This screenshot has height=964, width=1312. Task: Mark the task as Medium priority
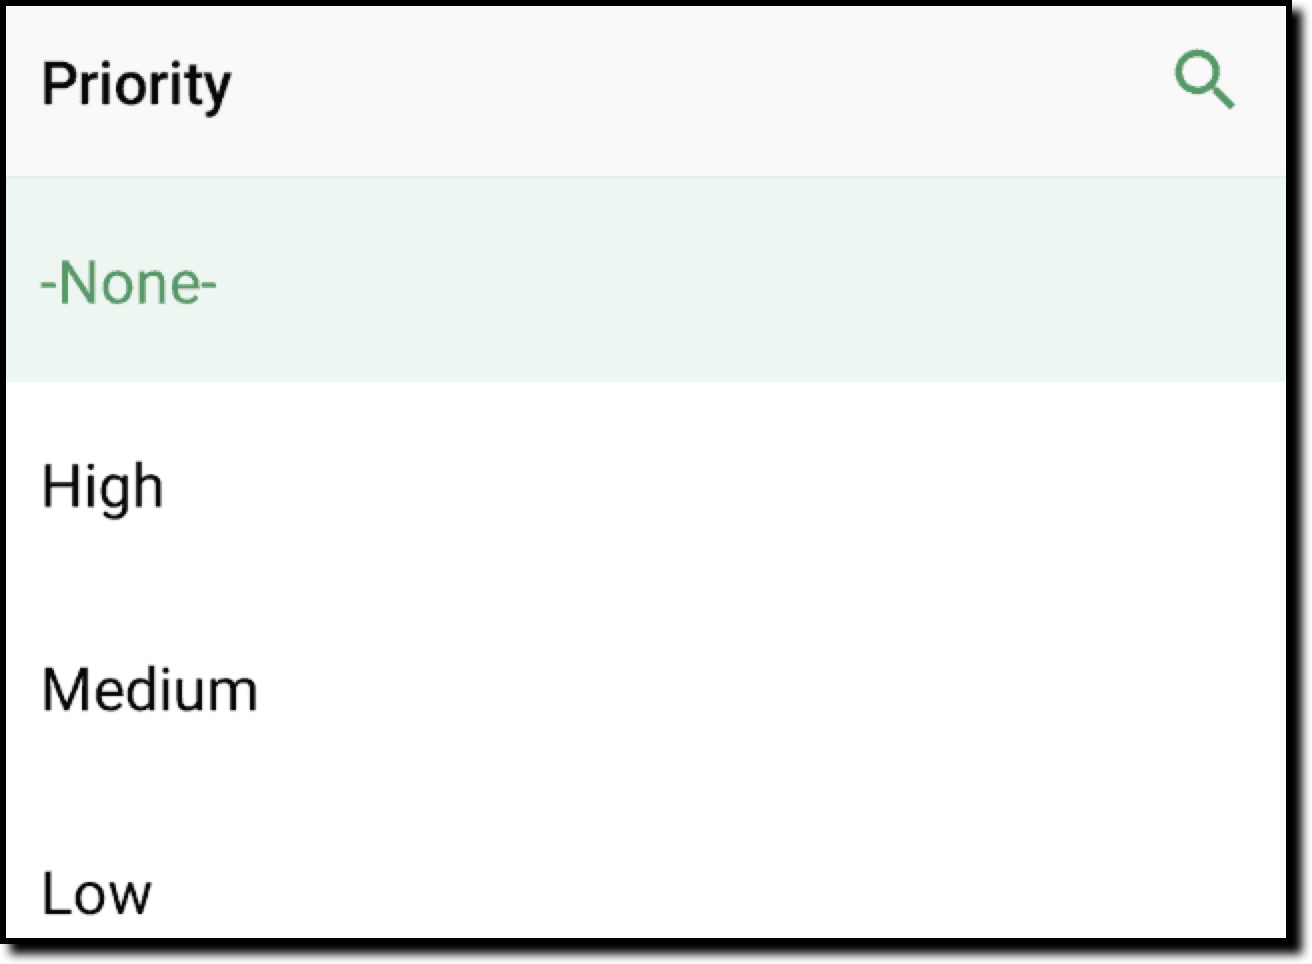(x=150, y=690)
